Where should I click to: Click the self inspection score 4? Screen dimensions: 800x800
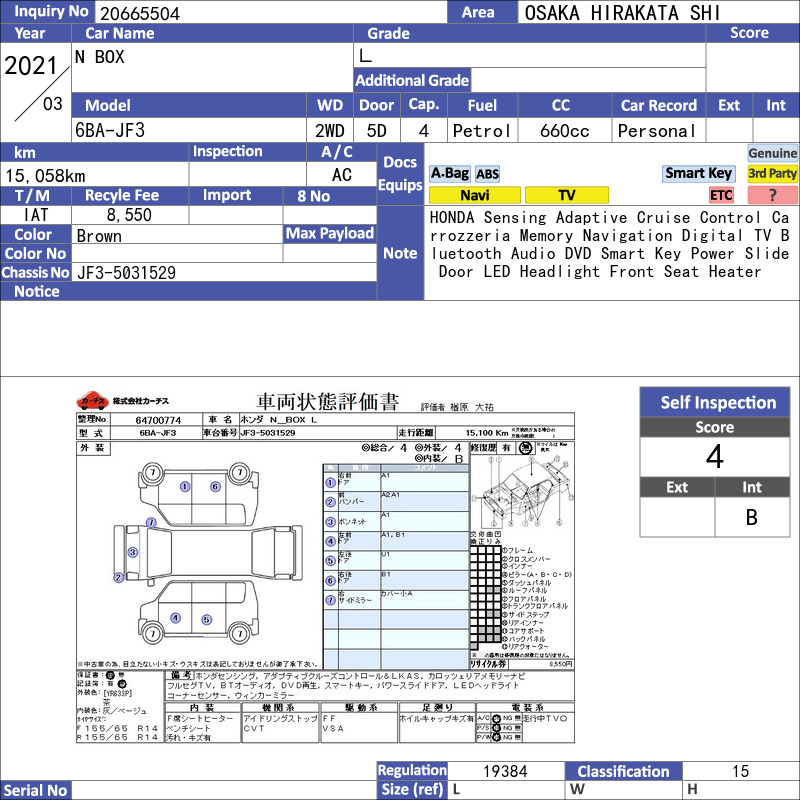point(715,457)
